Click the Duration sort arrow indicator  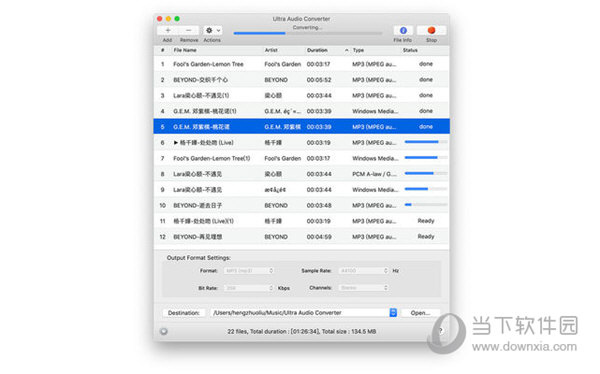[x=346, y=50]
